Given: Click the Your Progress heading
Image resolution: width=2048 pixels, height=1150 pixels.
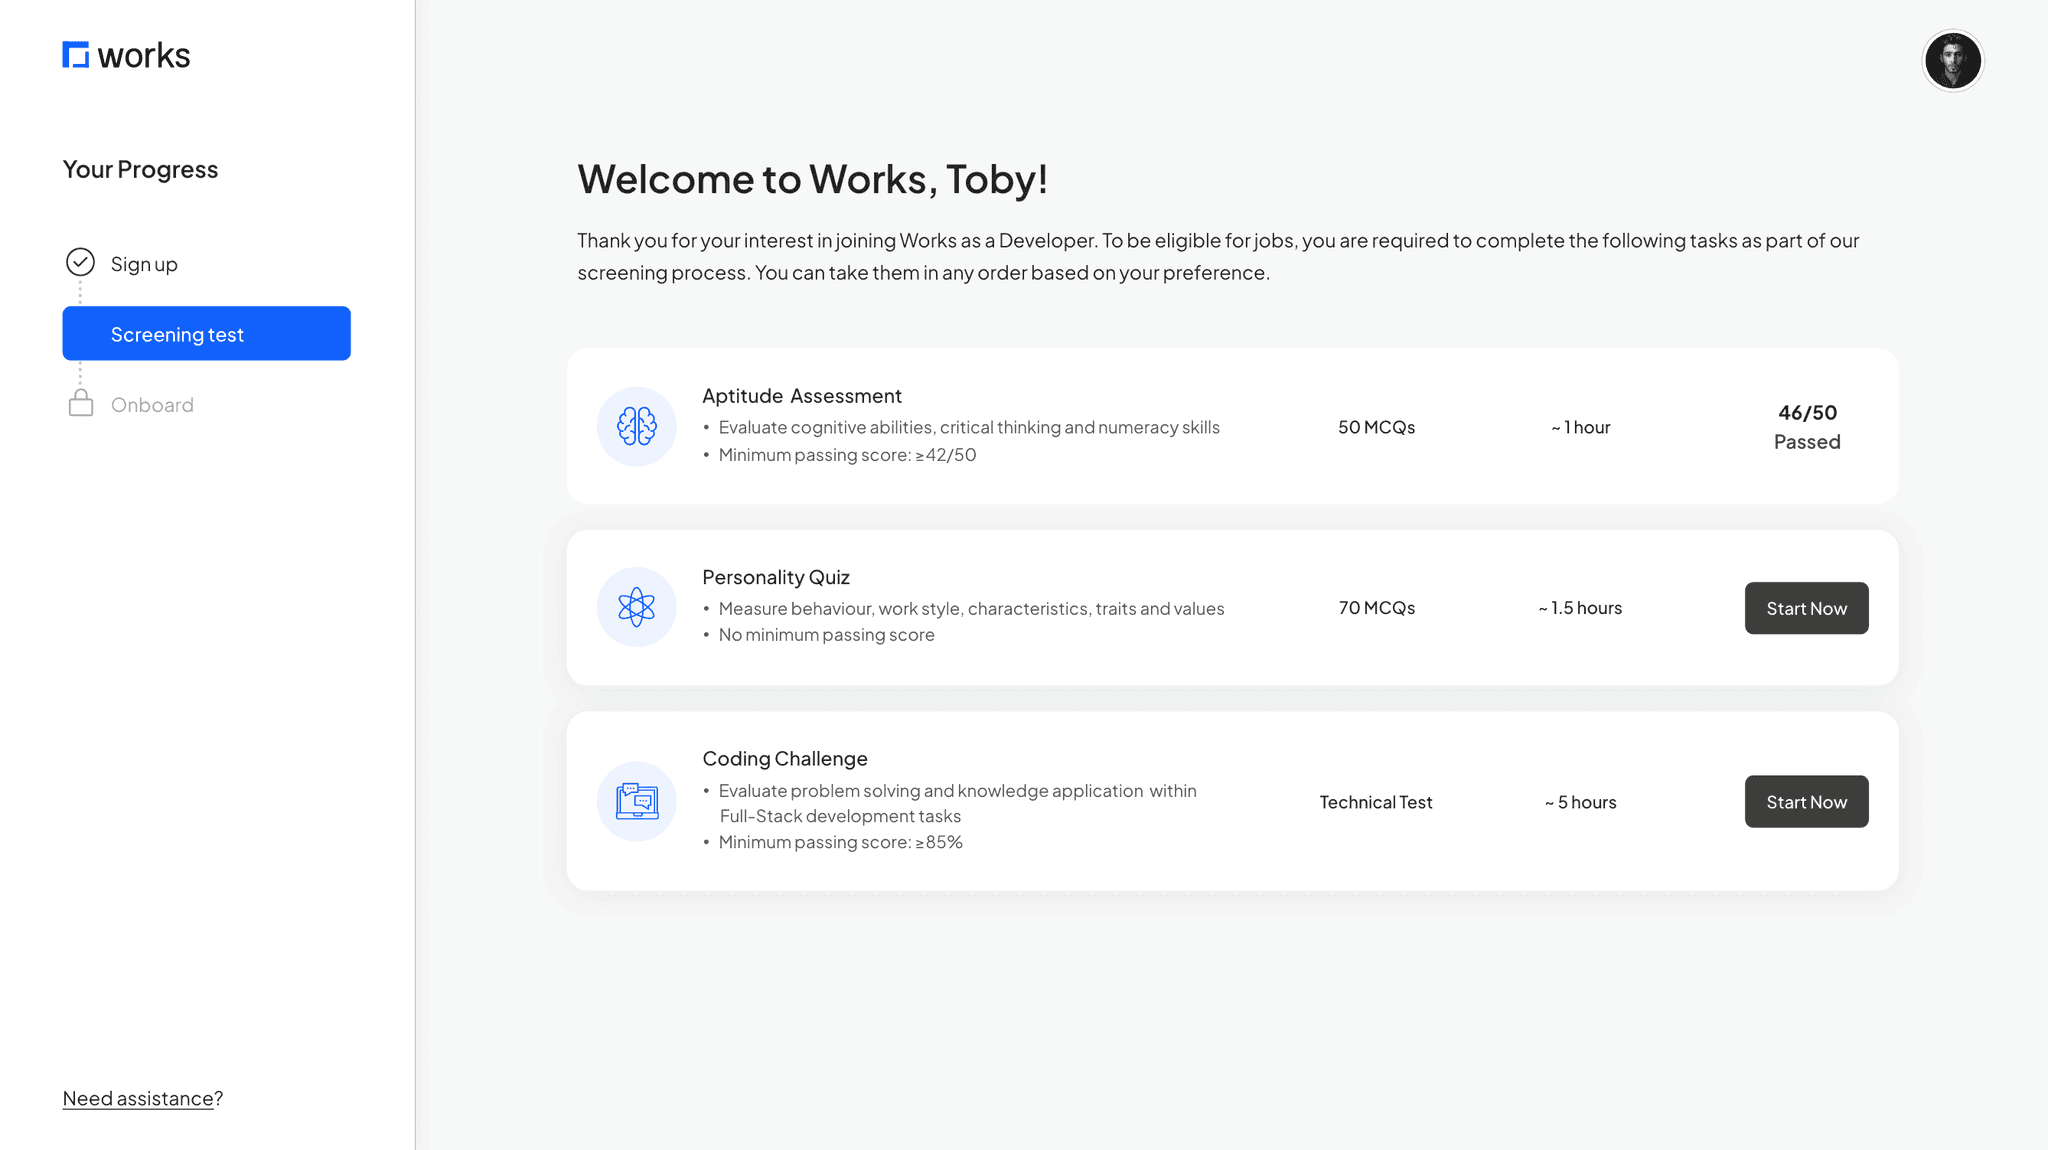Looking at the screenshot, I should [140, 170].
